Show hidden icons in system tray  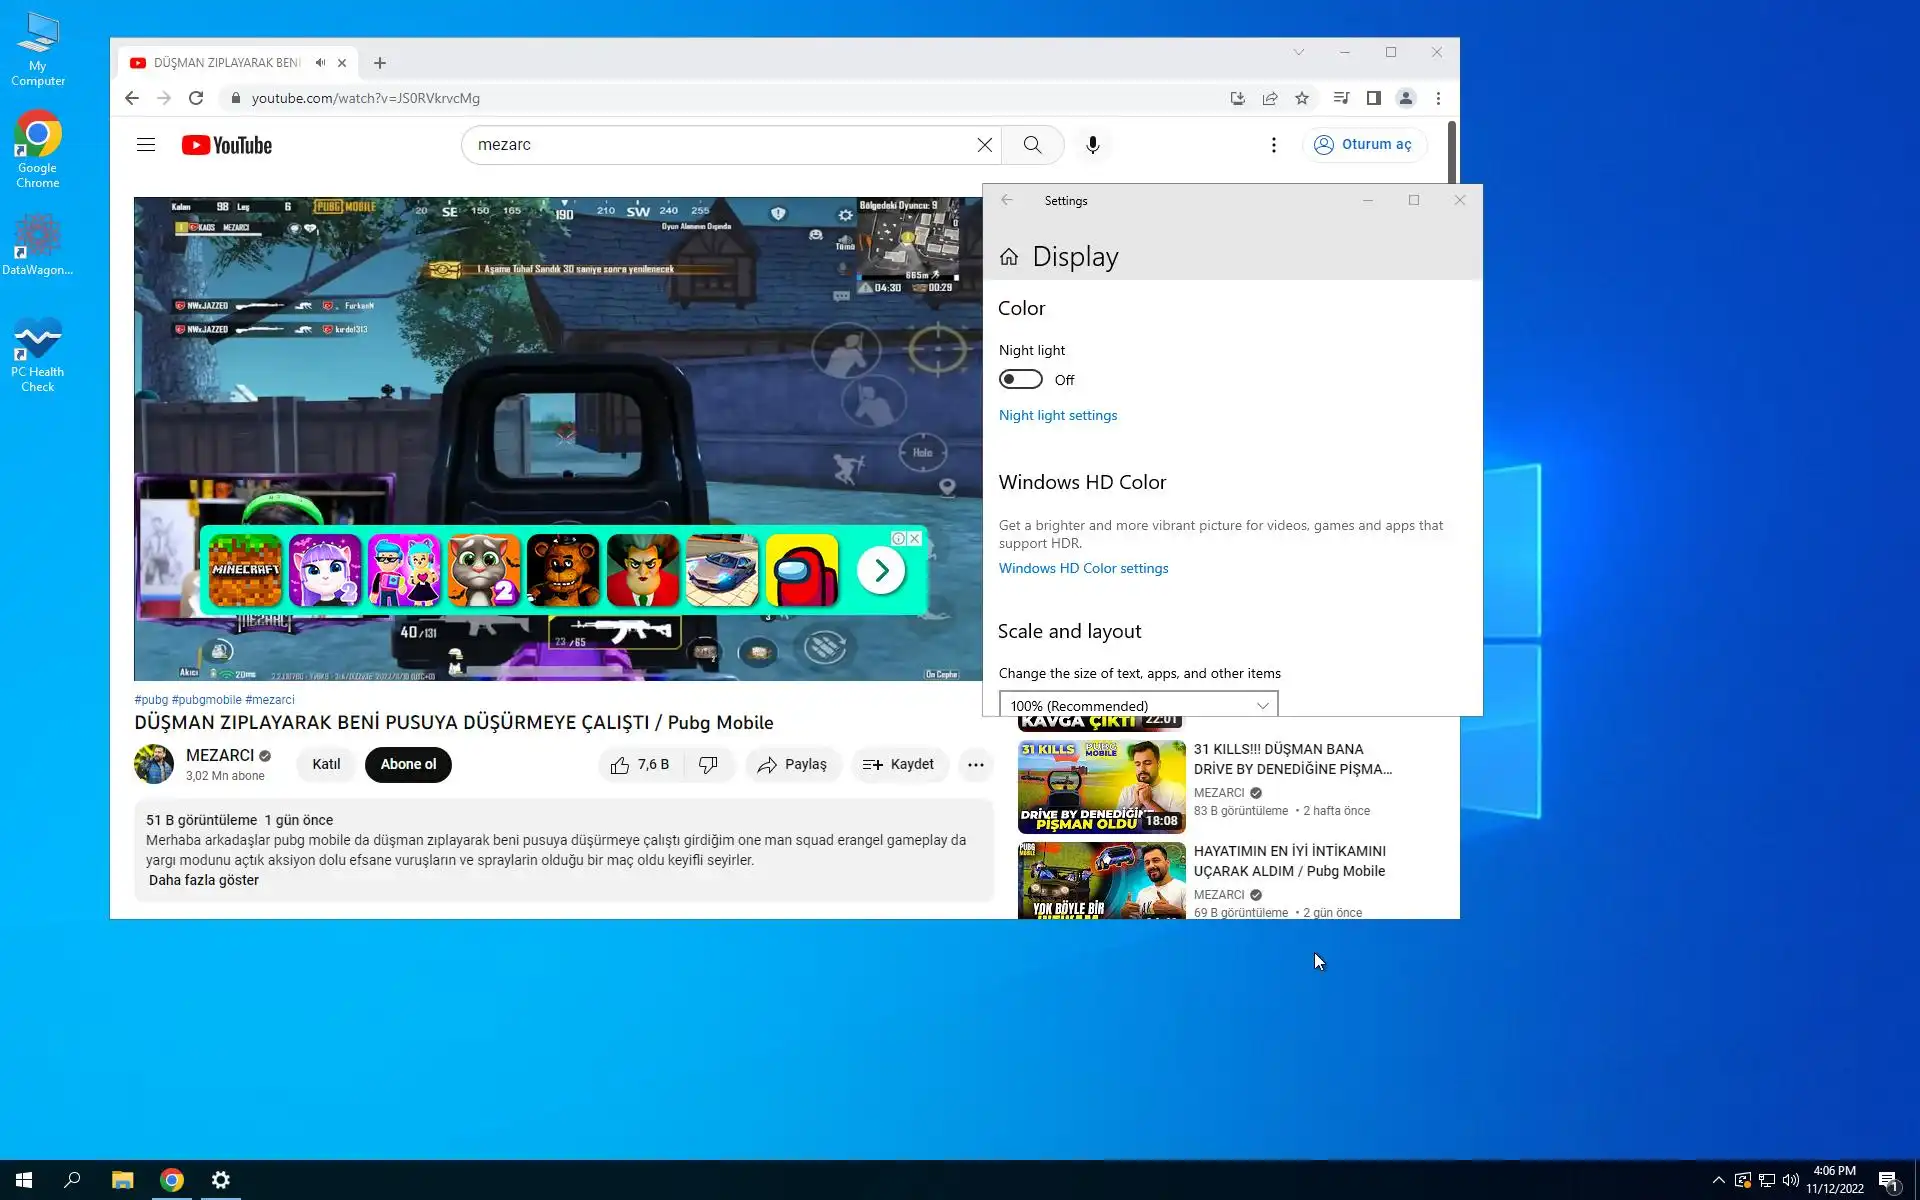coord(1718,1180)
